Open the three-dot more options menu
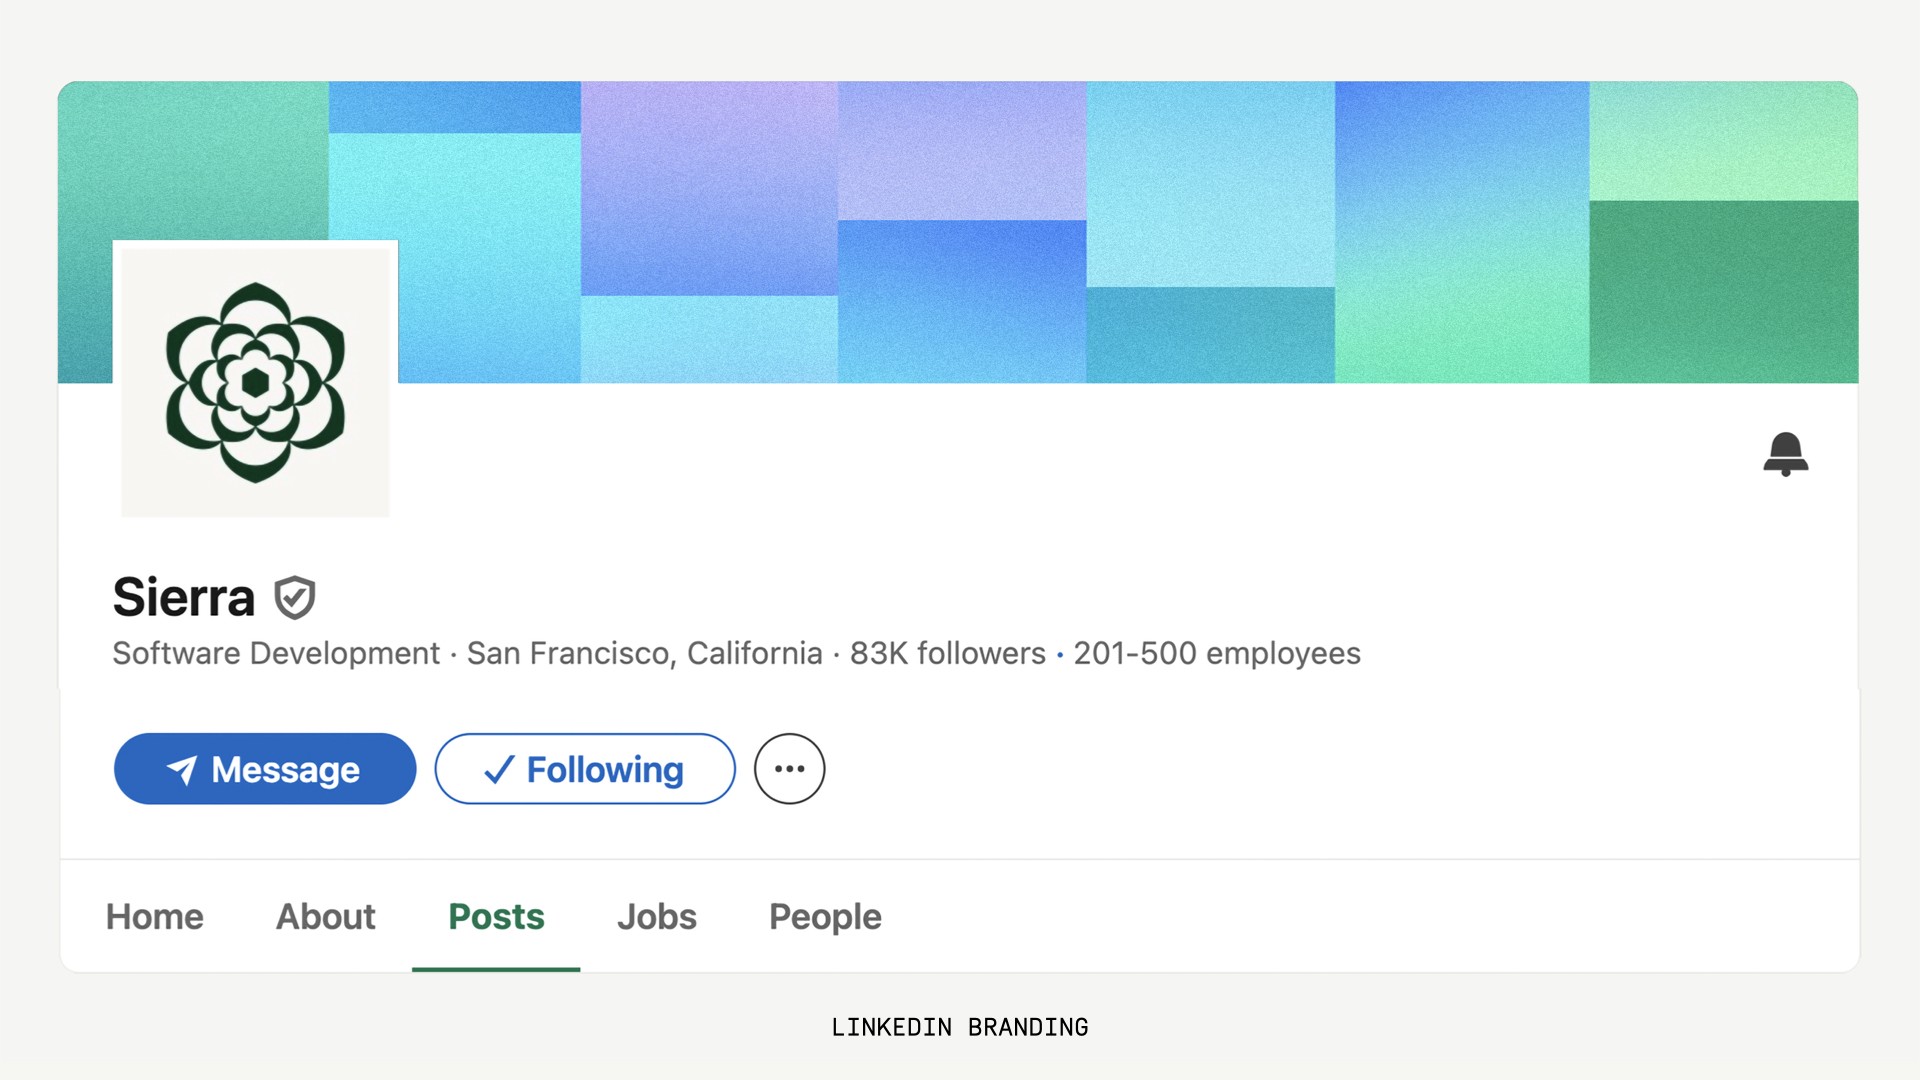Image resolution: width=1920 pixels, height=1080 pixels. [789, 769]
